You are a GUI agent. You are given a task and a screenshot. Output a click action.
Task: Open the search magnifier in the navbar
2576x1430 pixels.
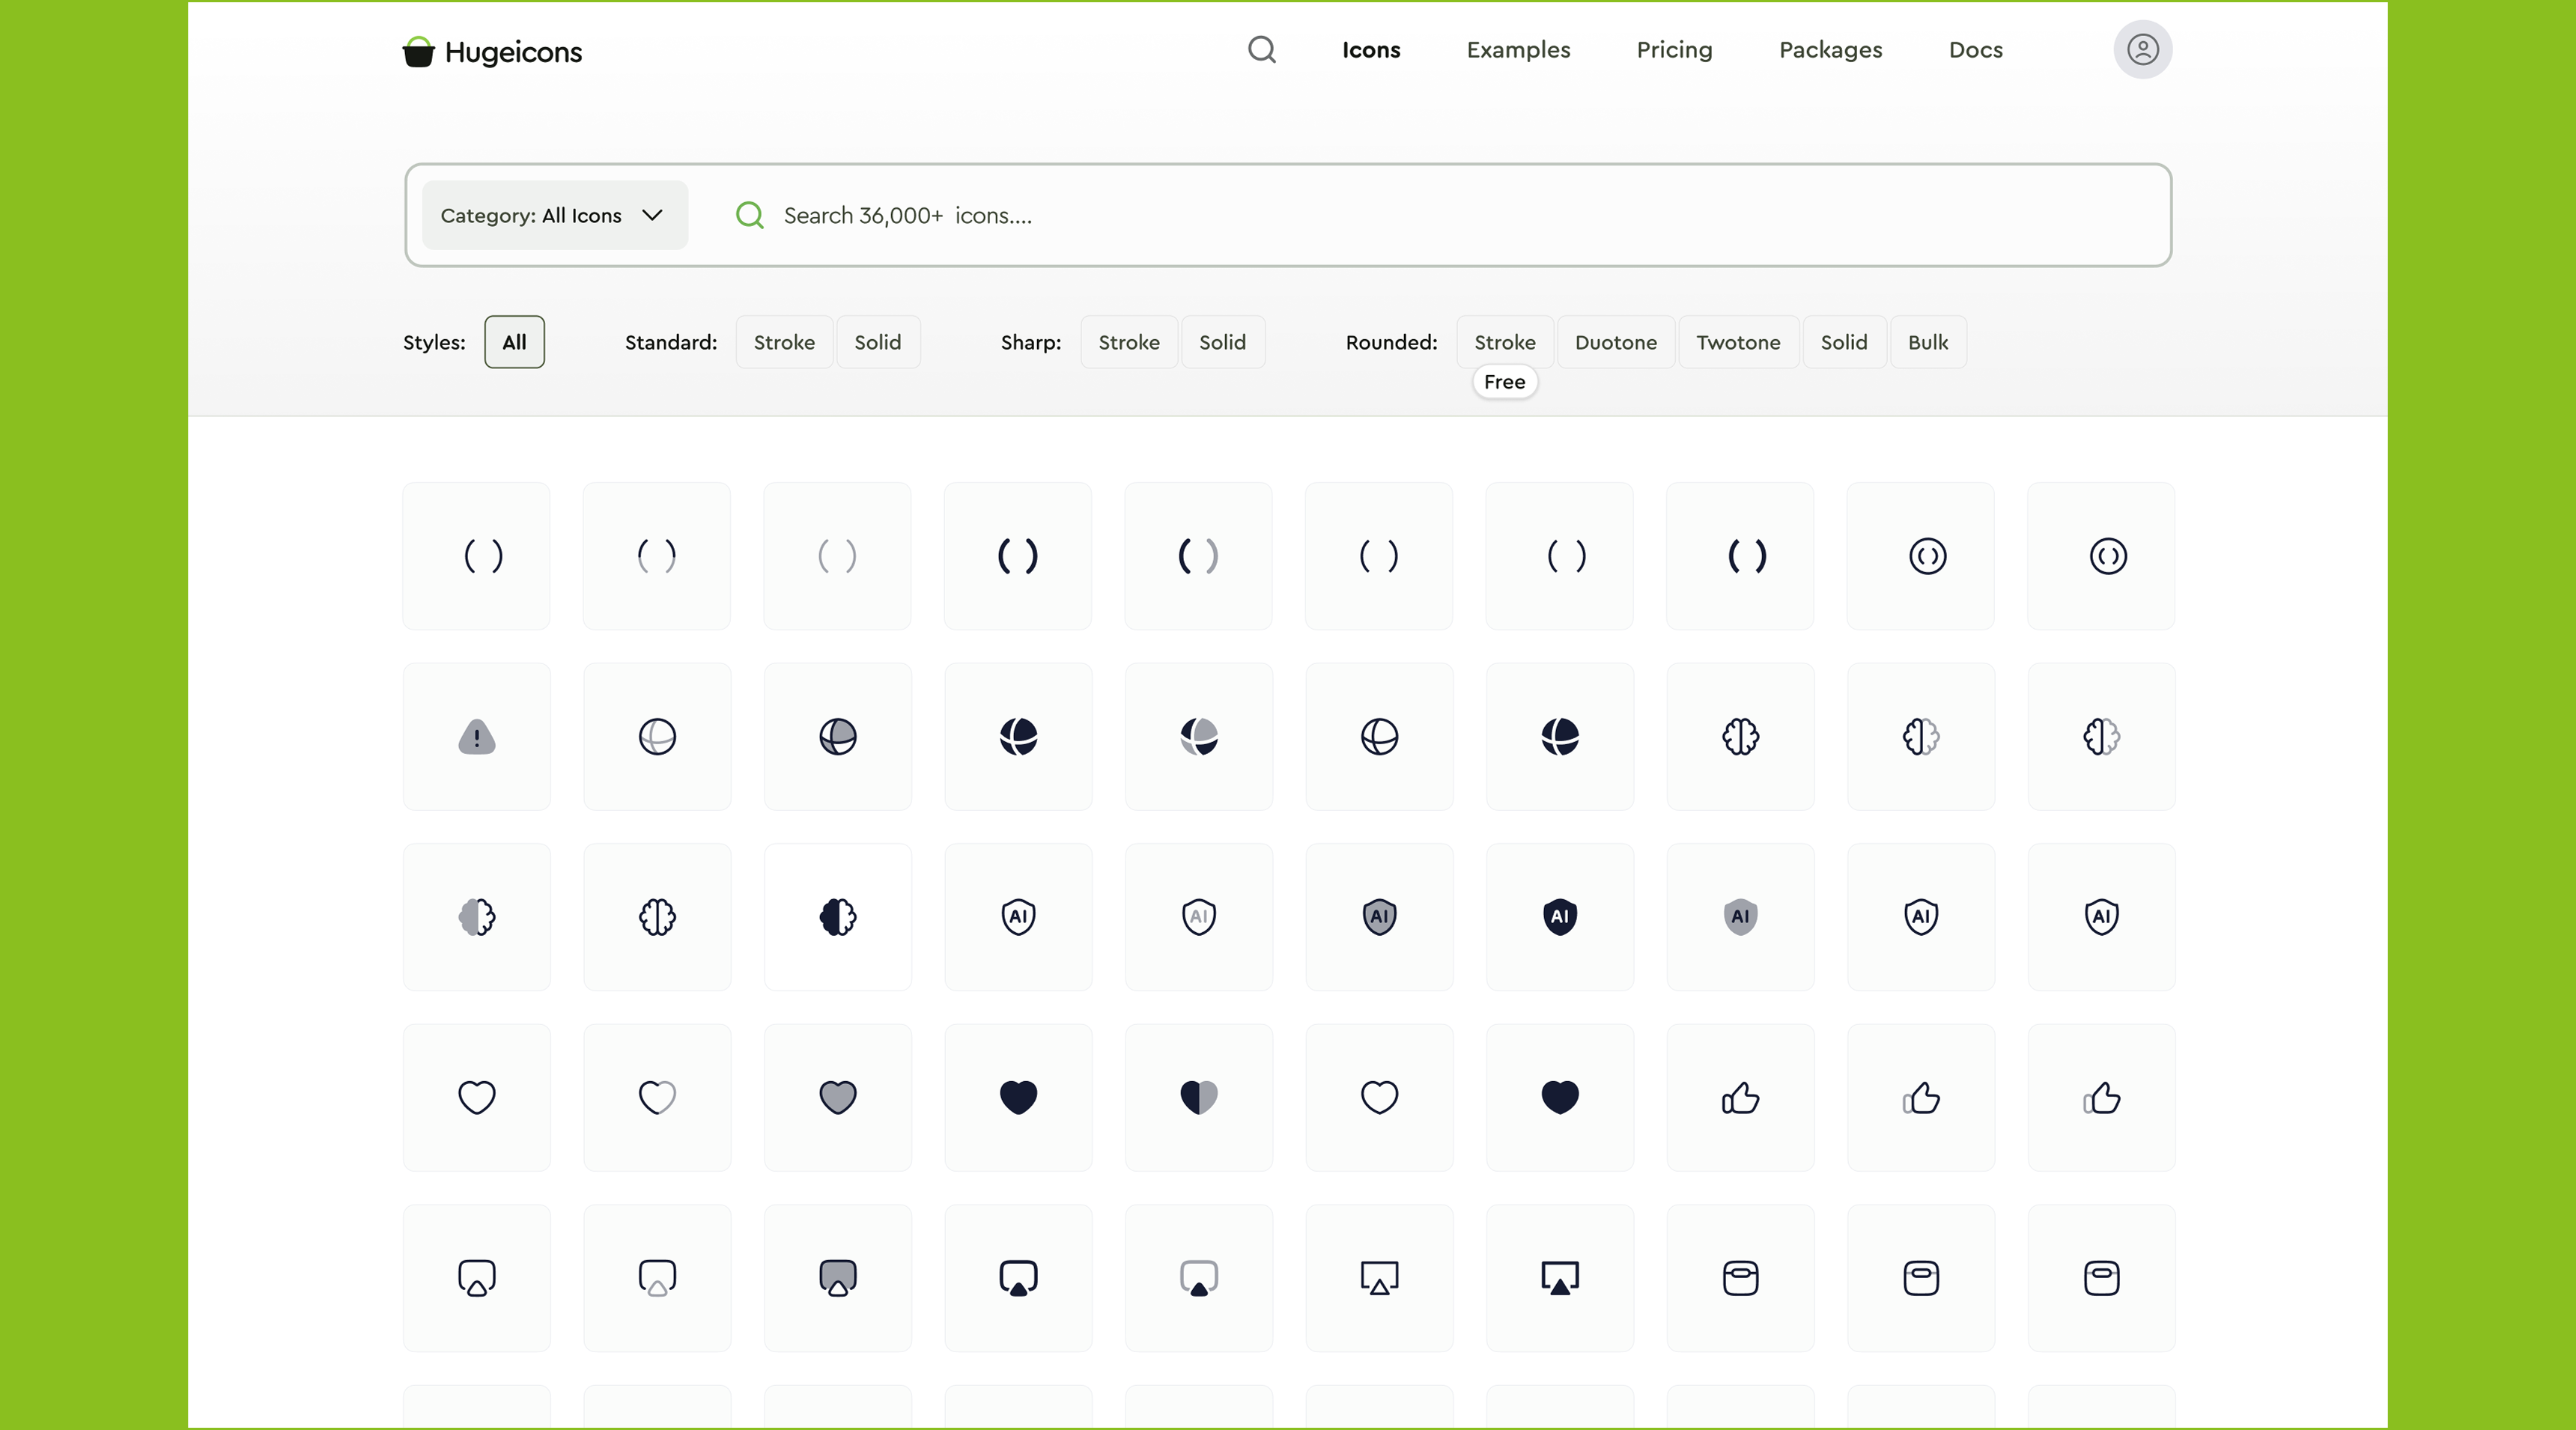(1261, 49)
